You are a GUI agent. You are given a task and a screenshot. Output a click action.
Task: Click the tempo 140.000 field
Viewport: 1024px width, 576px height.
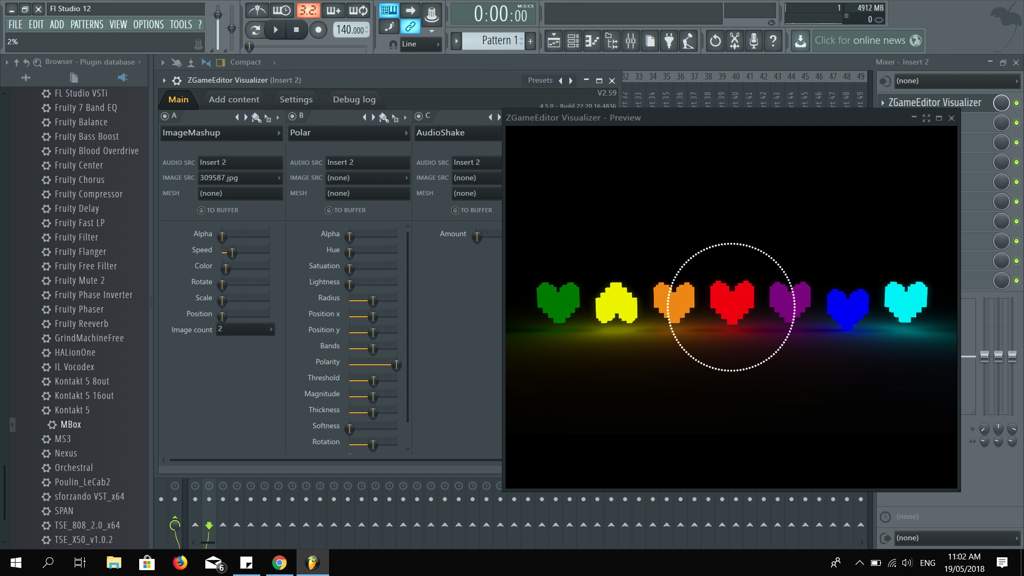[x=351, y=29]
